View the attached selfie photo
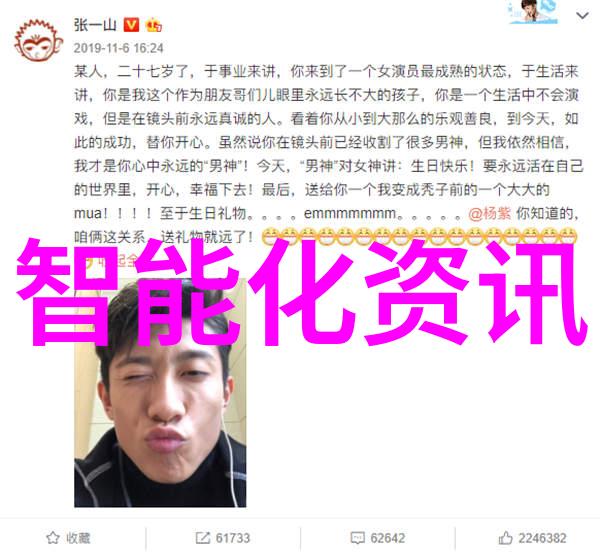Image resolution: width=600 pixels, height=558 pixels. point(160,393)
